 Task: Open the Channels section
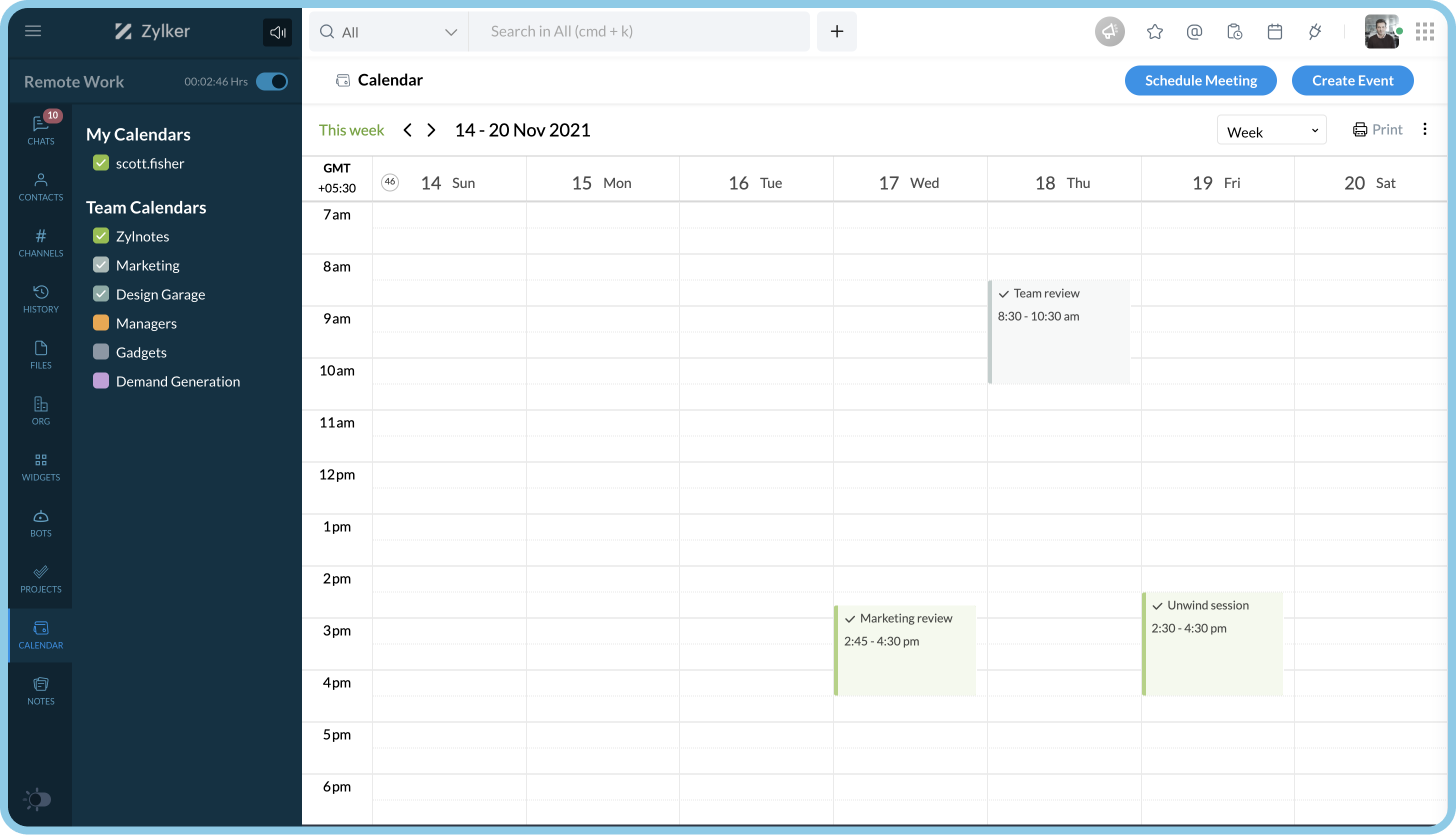tap(40, 242)
